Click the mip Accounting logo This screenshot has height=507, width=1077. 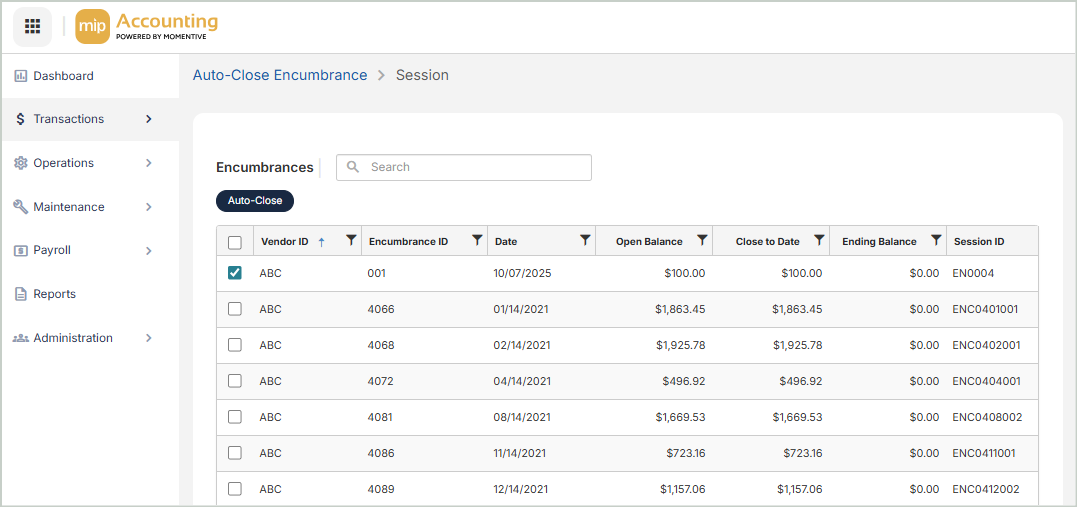click(x=147, y=26)
